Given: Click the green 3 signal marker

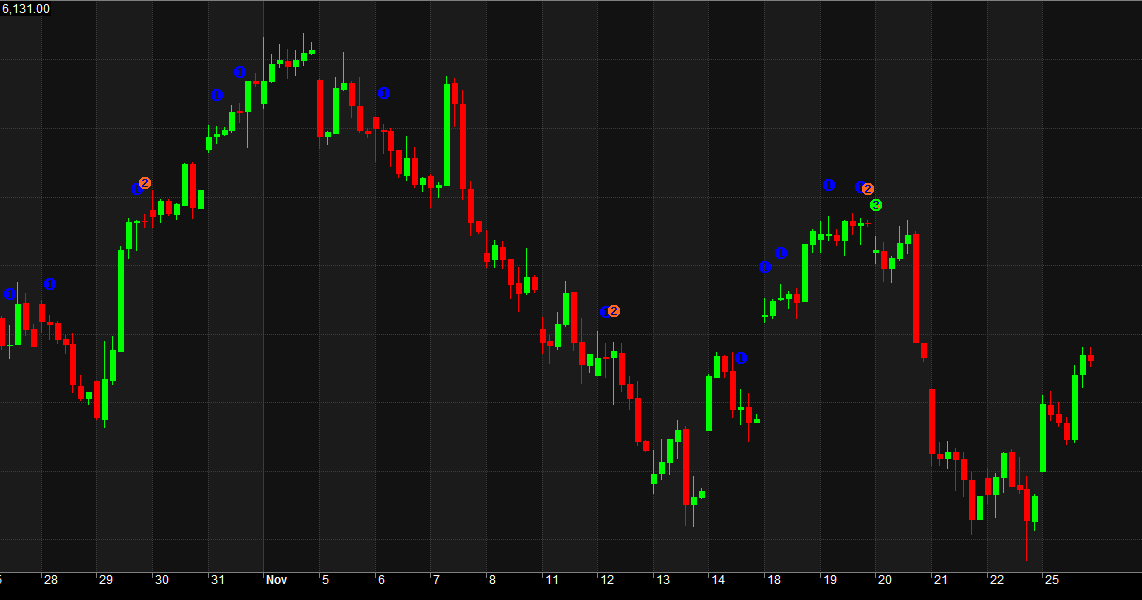Looking at the screenshot, I should coord(876,205).
